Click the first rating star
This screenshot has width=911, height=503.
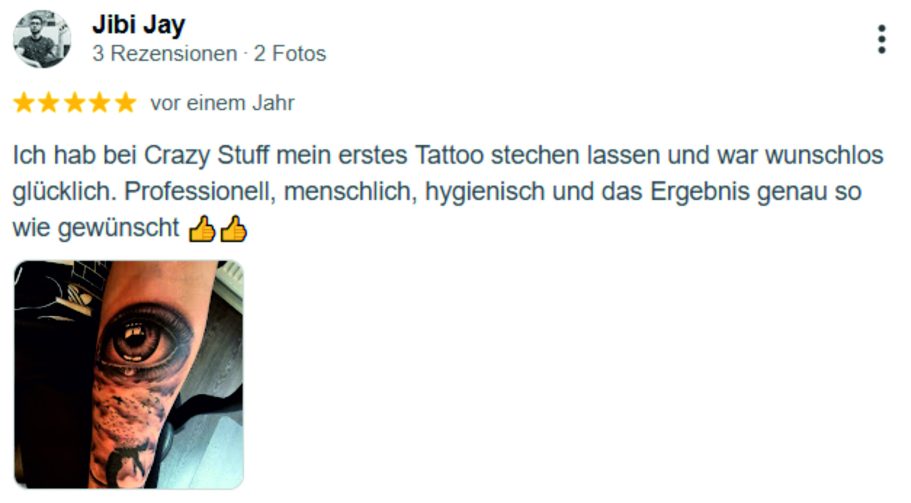pyautogui.click(x=24, y=103)
